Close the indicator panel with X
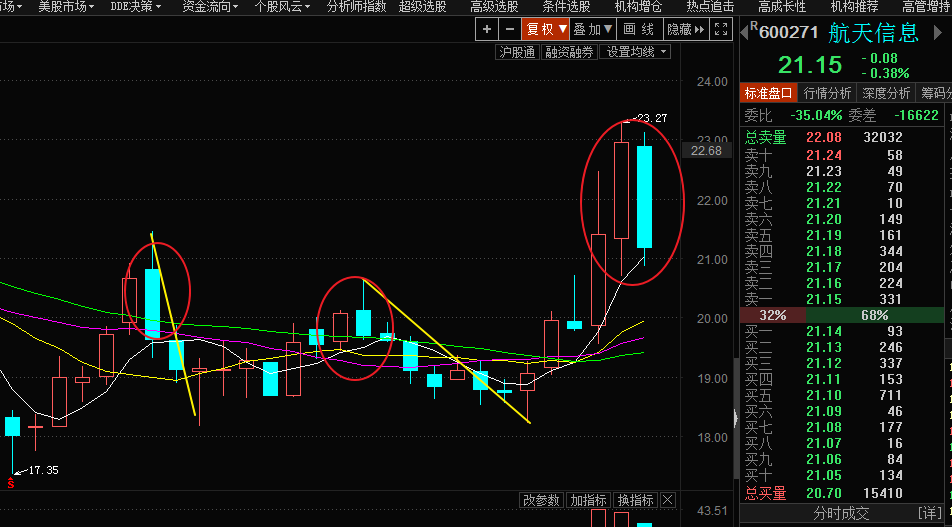952x527 pixels. (668, 500)
